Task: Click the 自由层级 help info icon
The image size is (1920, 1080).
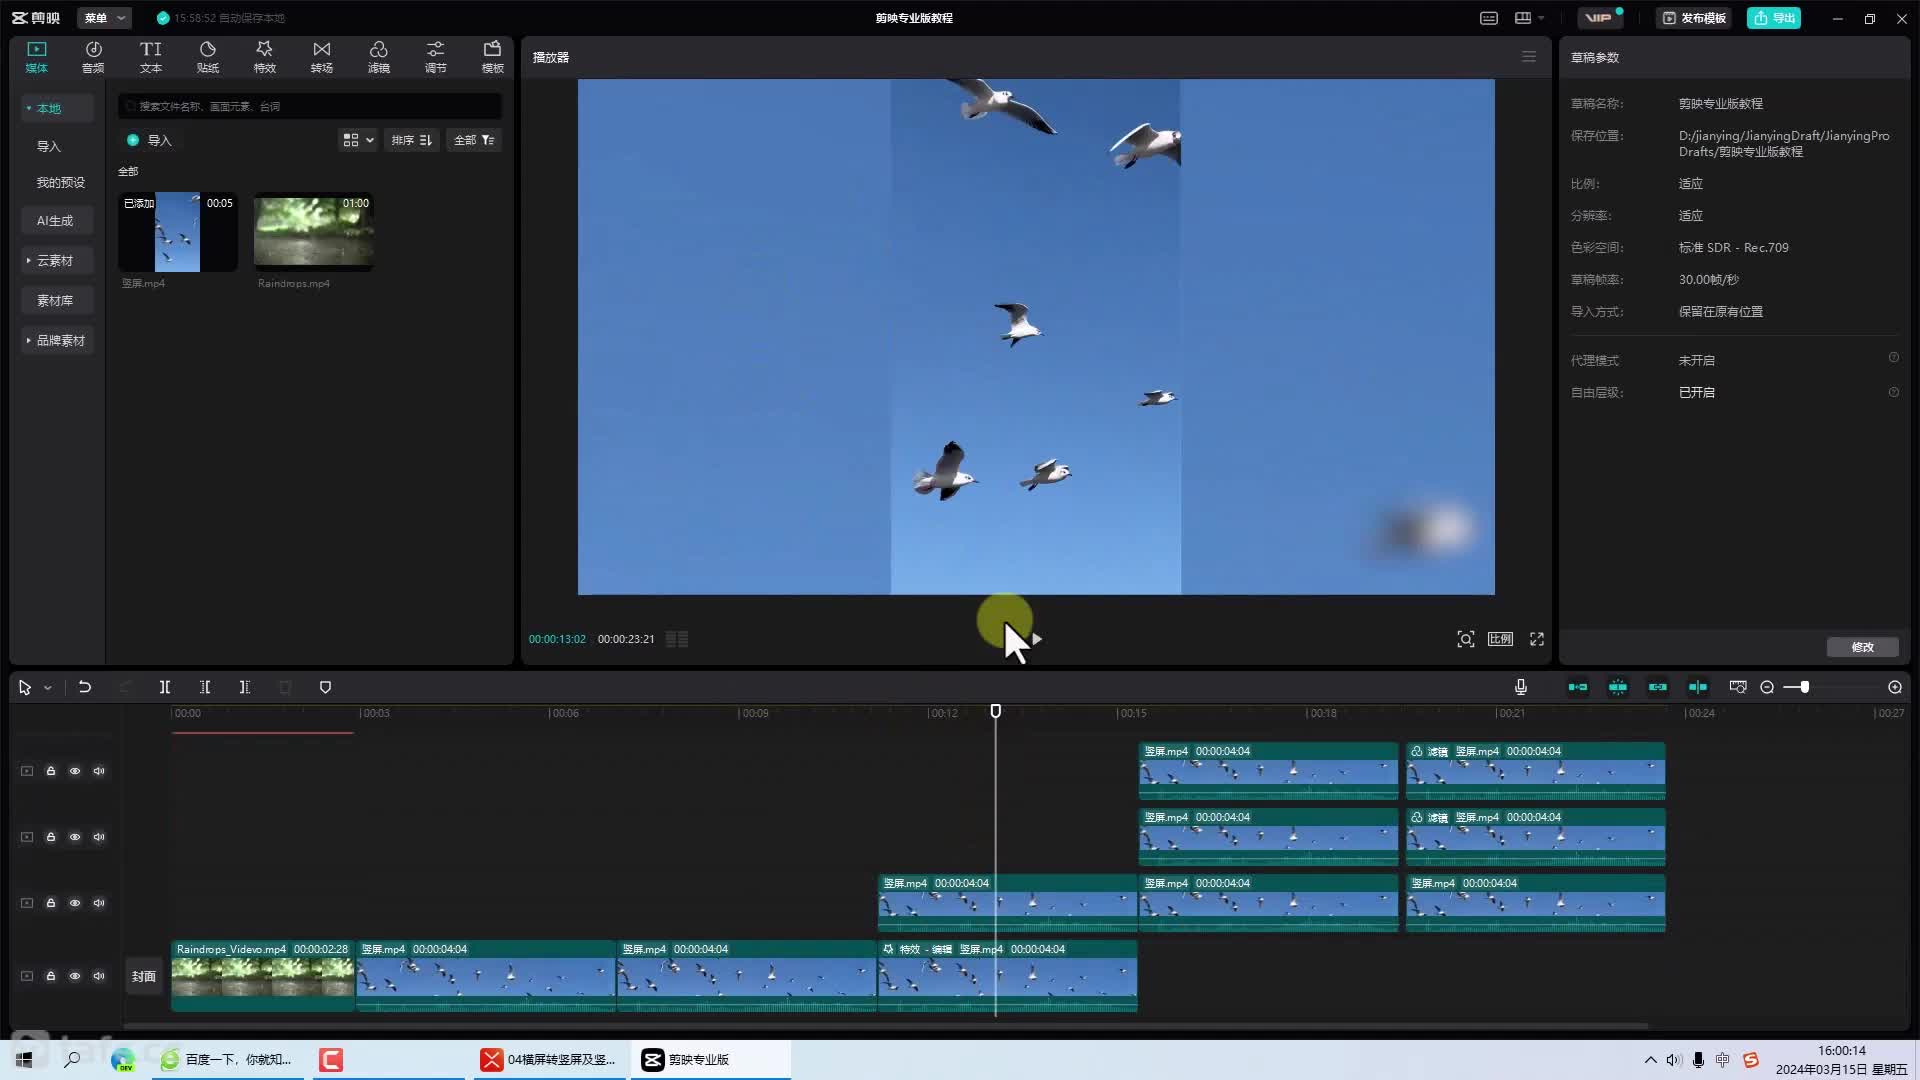Action: 1893,392
